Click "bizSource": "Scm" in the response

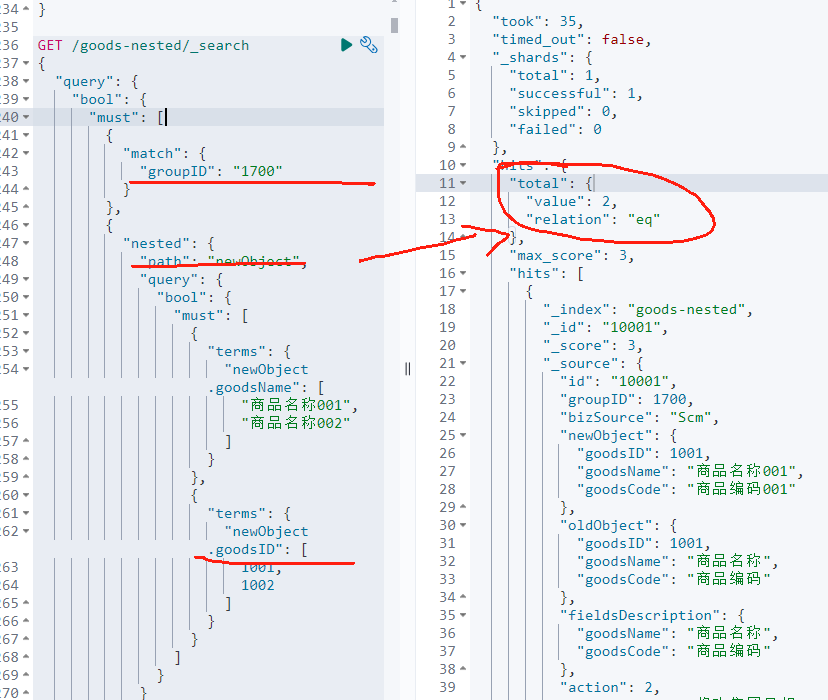pos(639,418)
